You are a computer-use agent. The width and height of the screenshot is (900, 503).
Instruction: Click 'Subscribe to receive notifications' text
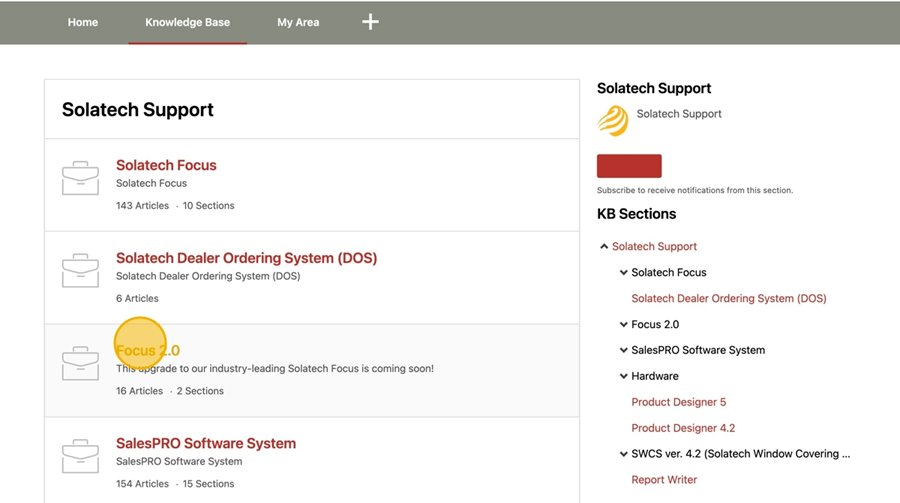(695, 190)
